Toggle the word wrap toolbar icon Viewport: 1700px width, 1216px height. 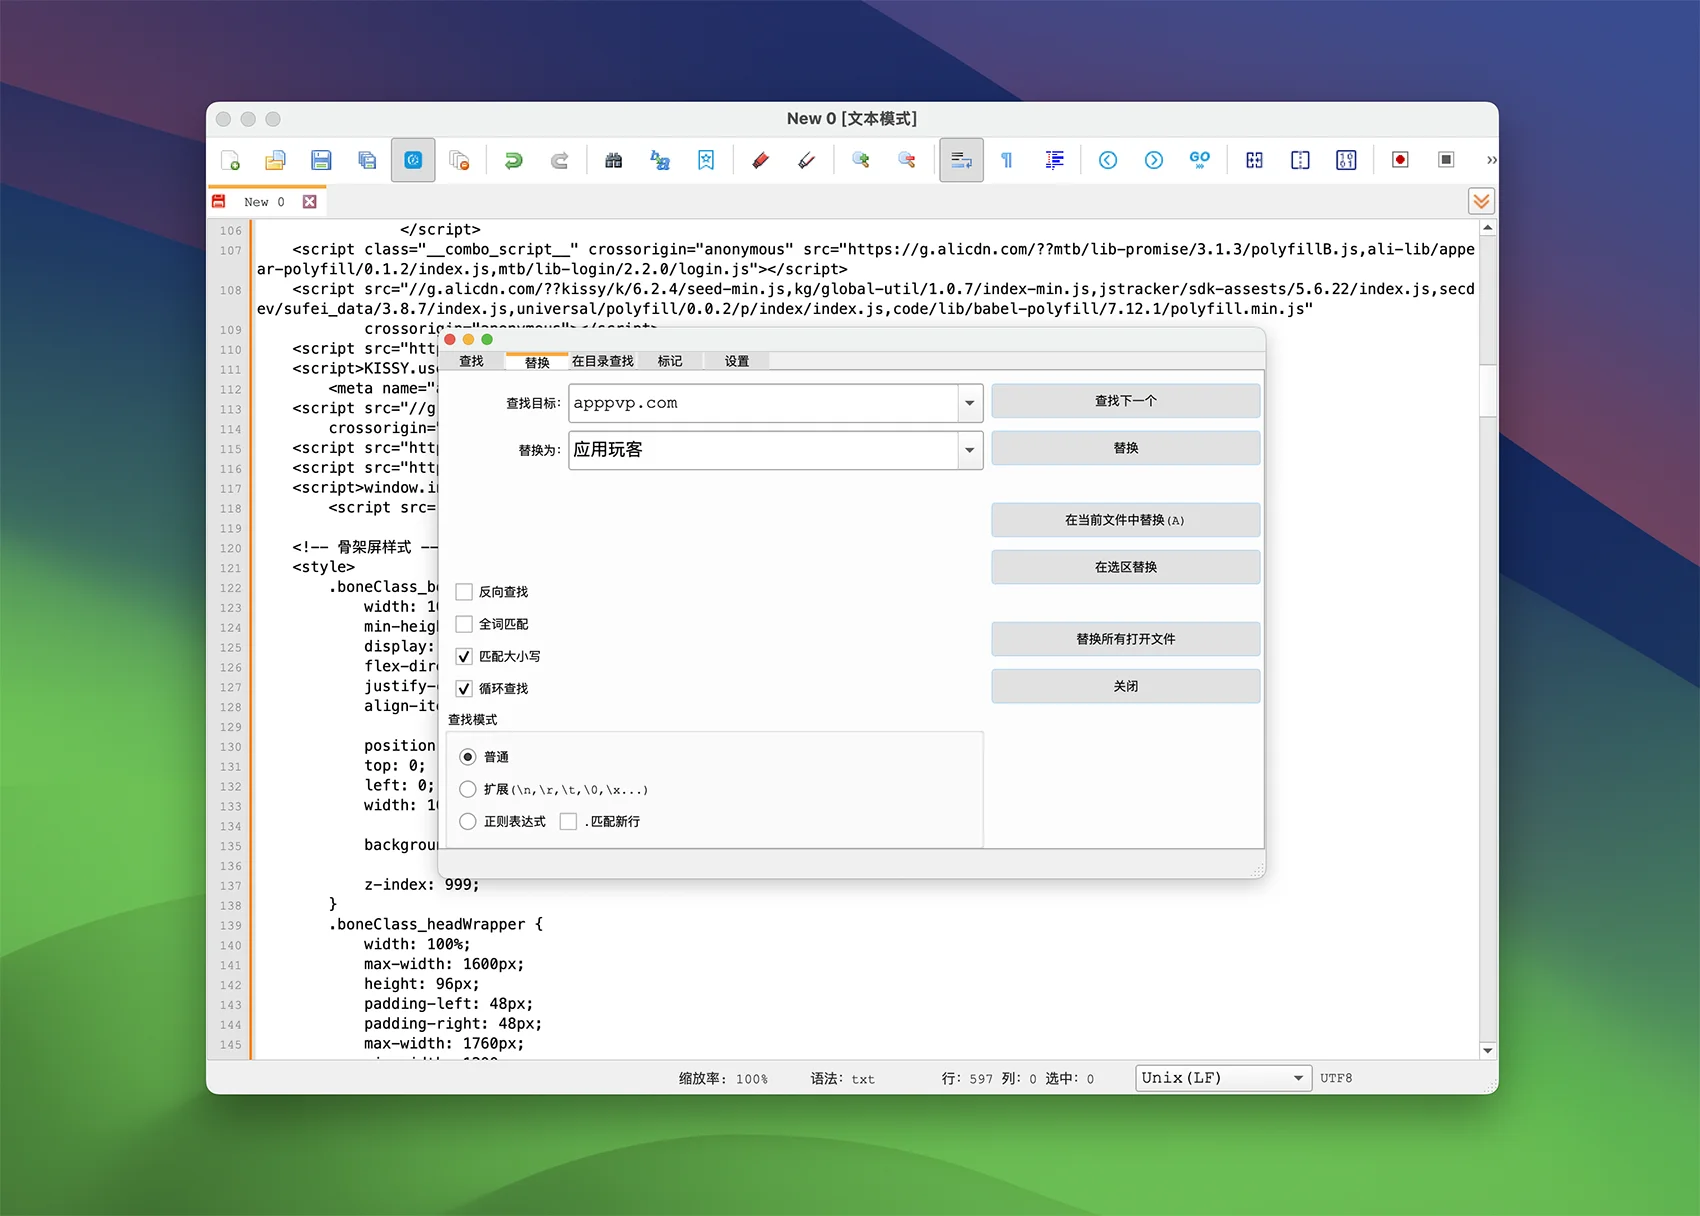click(961, 160)
